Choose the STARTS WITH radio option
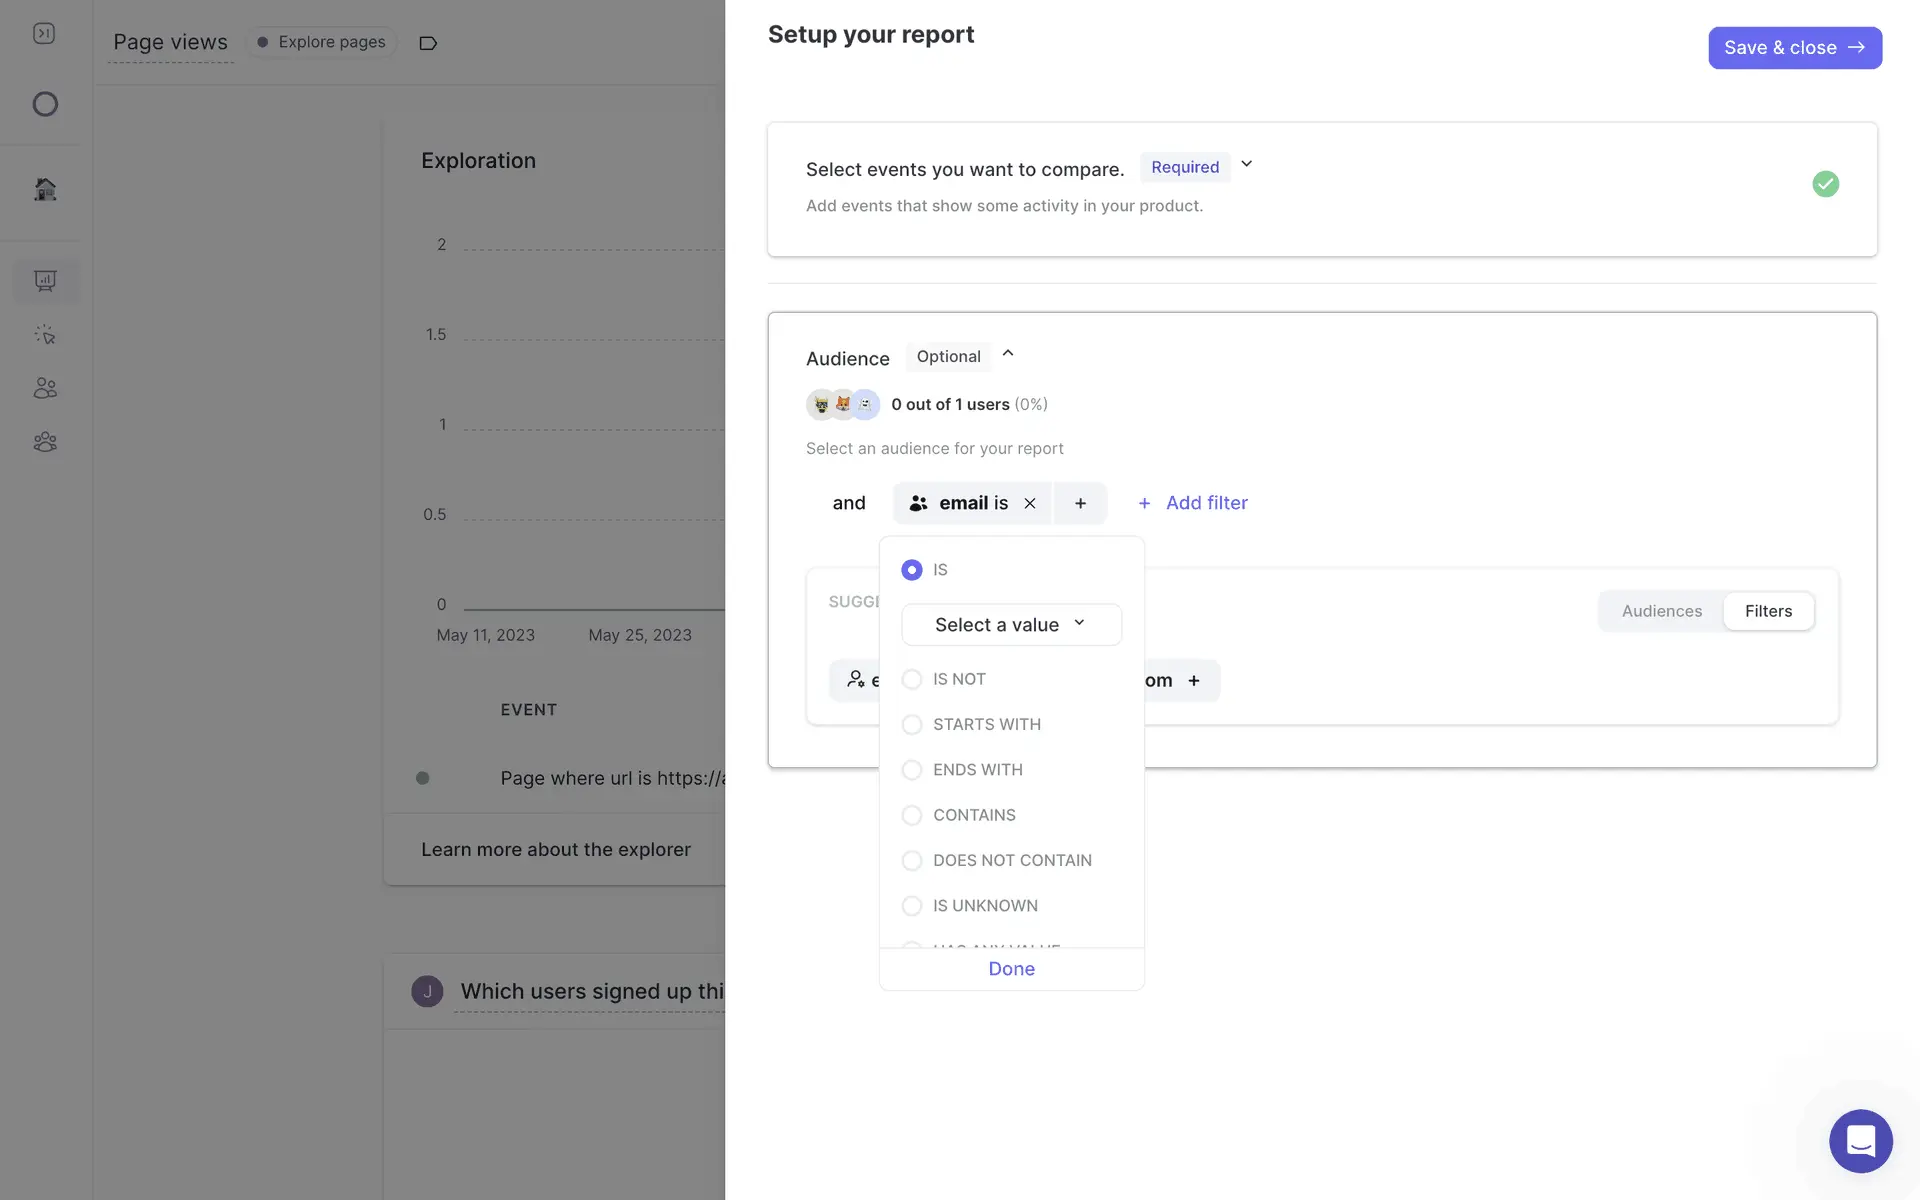1920x1200 pixels. 912,725
